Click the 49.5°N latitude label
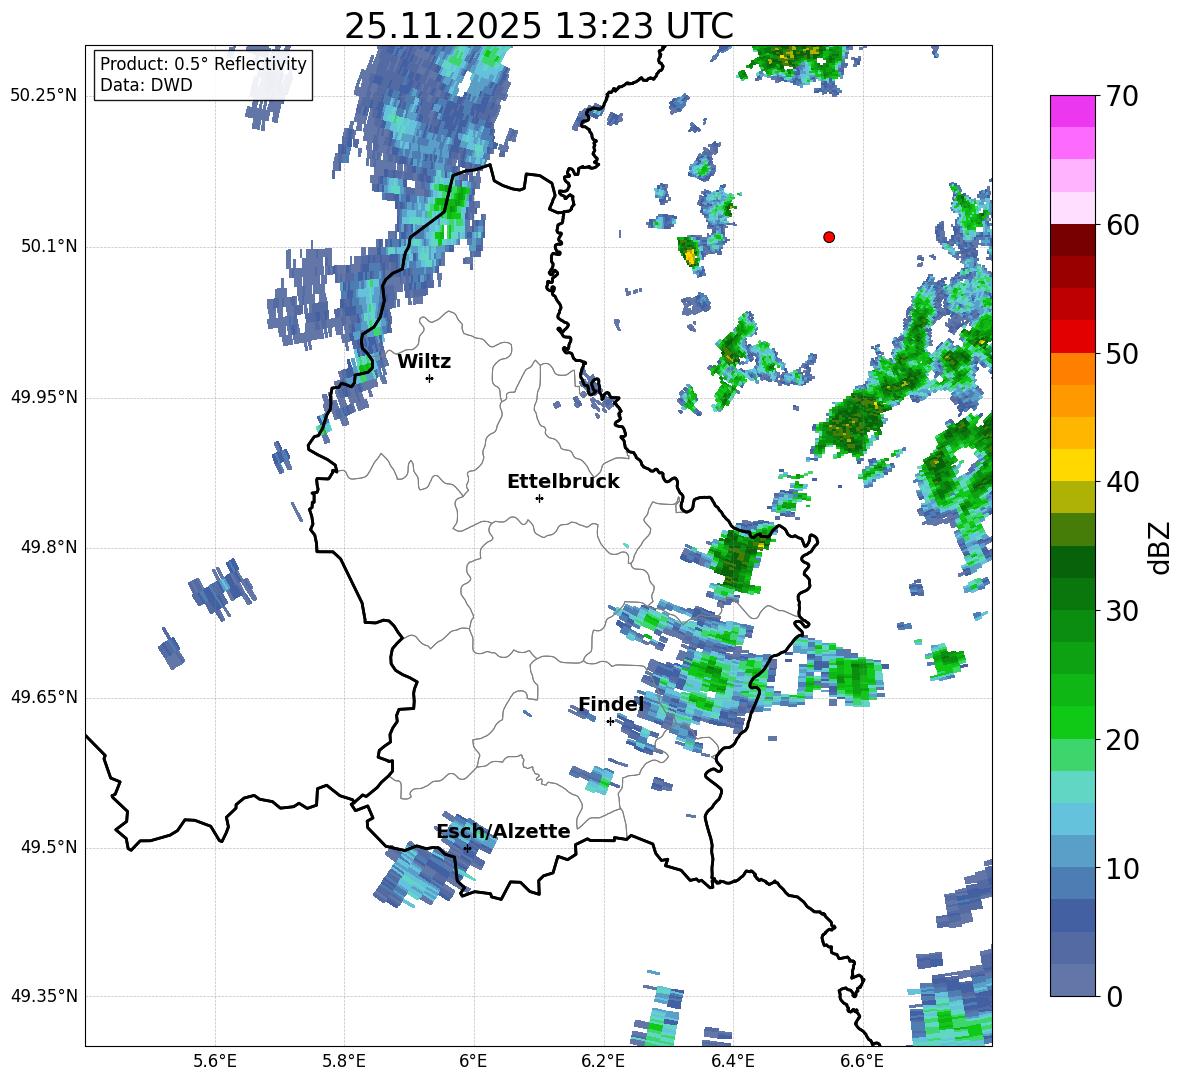Viewport: 1184px width, 1081px height. [49, 847]
